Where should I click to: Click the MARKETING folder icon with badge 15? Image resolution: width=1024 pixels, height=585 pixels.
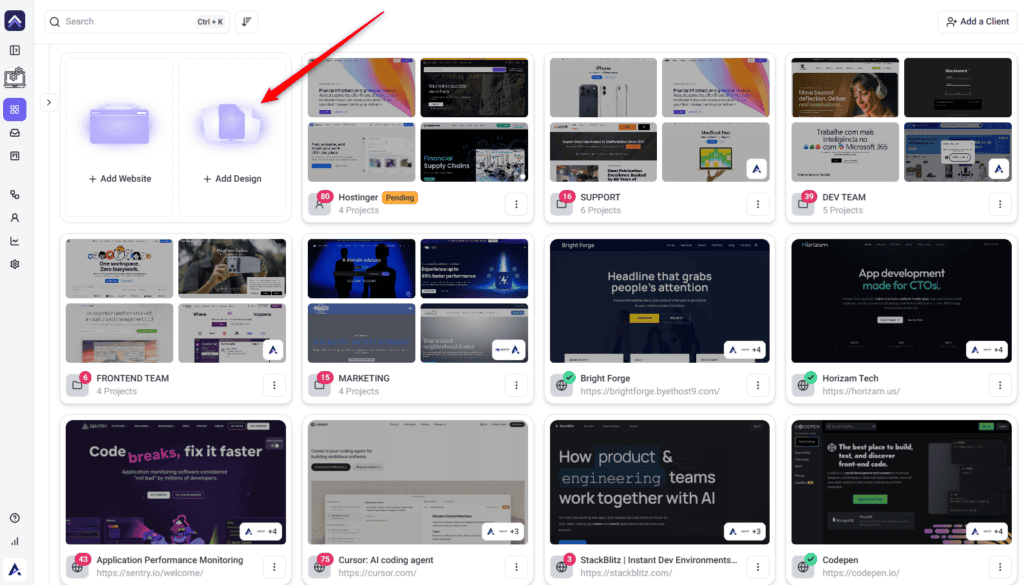click(x=319, y=385)
